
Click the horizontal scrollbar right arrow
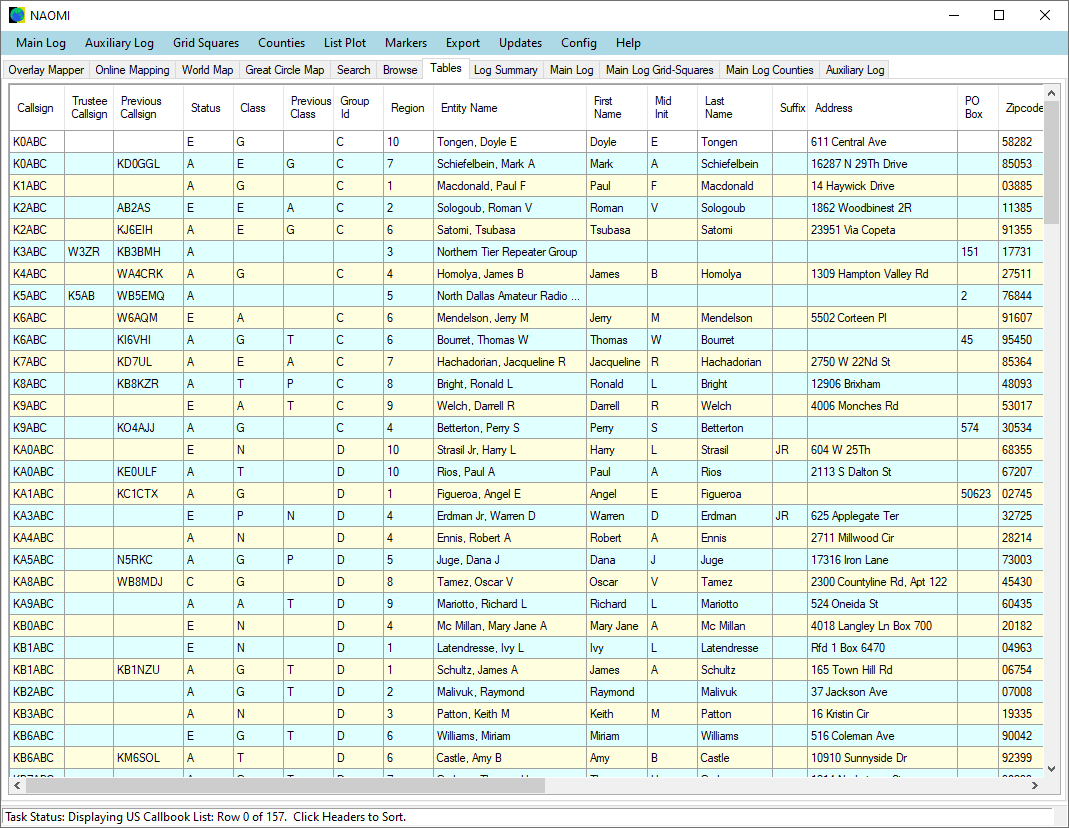(1035, 785)
